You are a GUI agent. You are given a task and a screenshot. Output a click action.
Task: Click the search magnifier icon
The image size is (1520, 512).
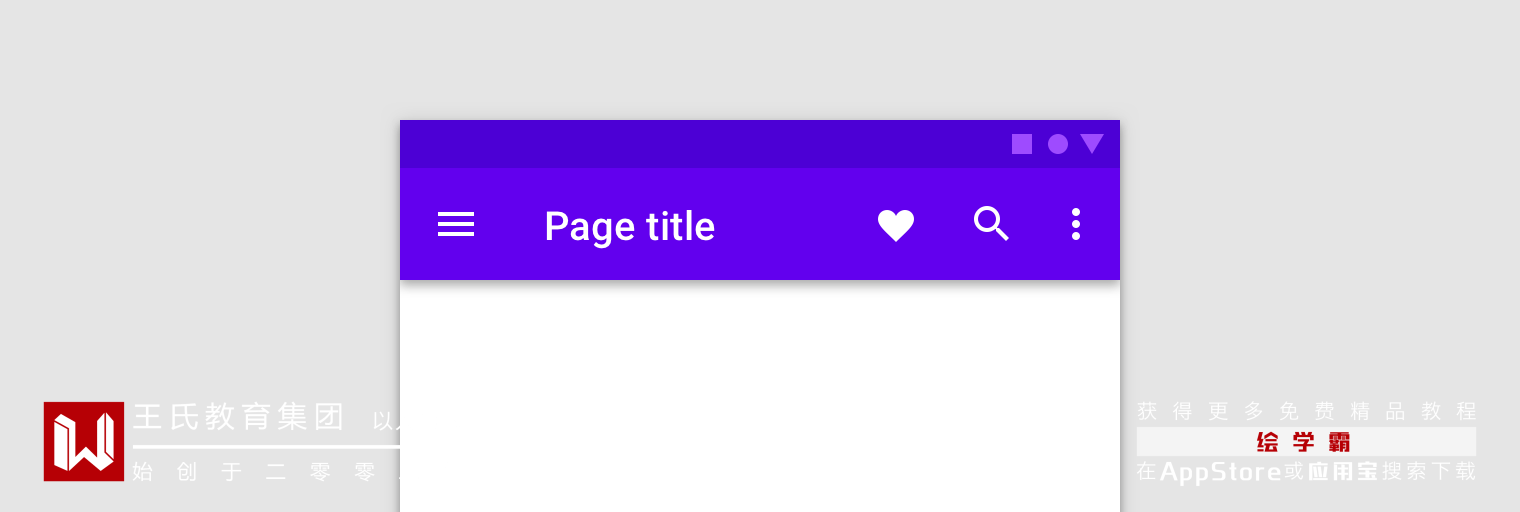pos(991,224)
